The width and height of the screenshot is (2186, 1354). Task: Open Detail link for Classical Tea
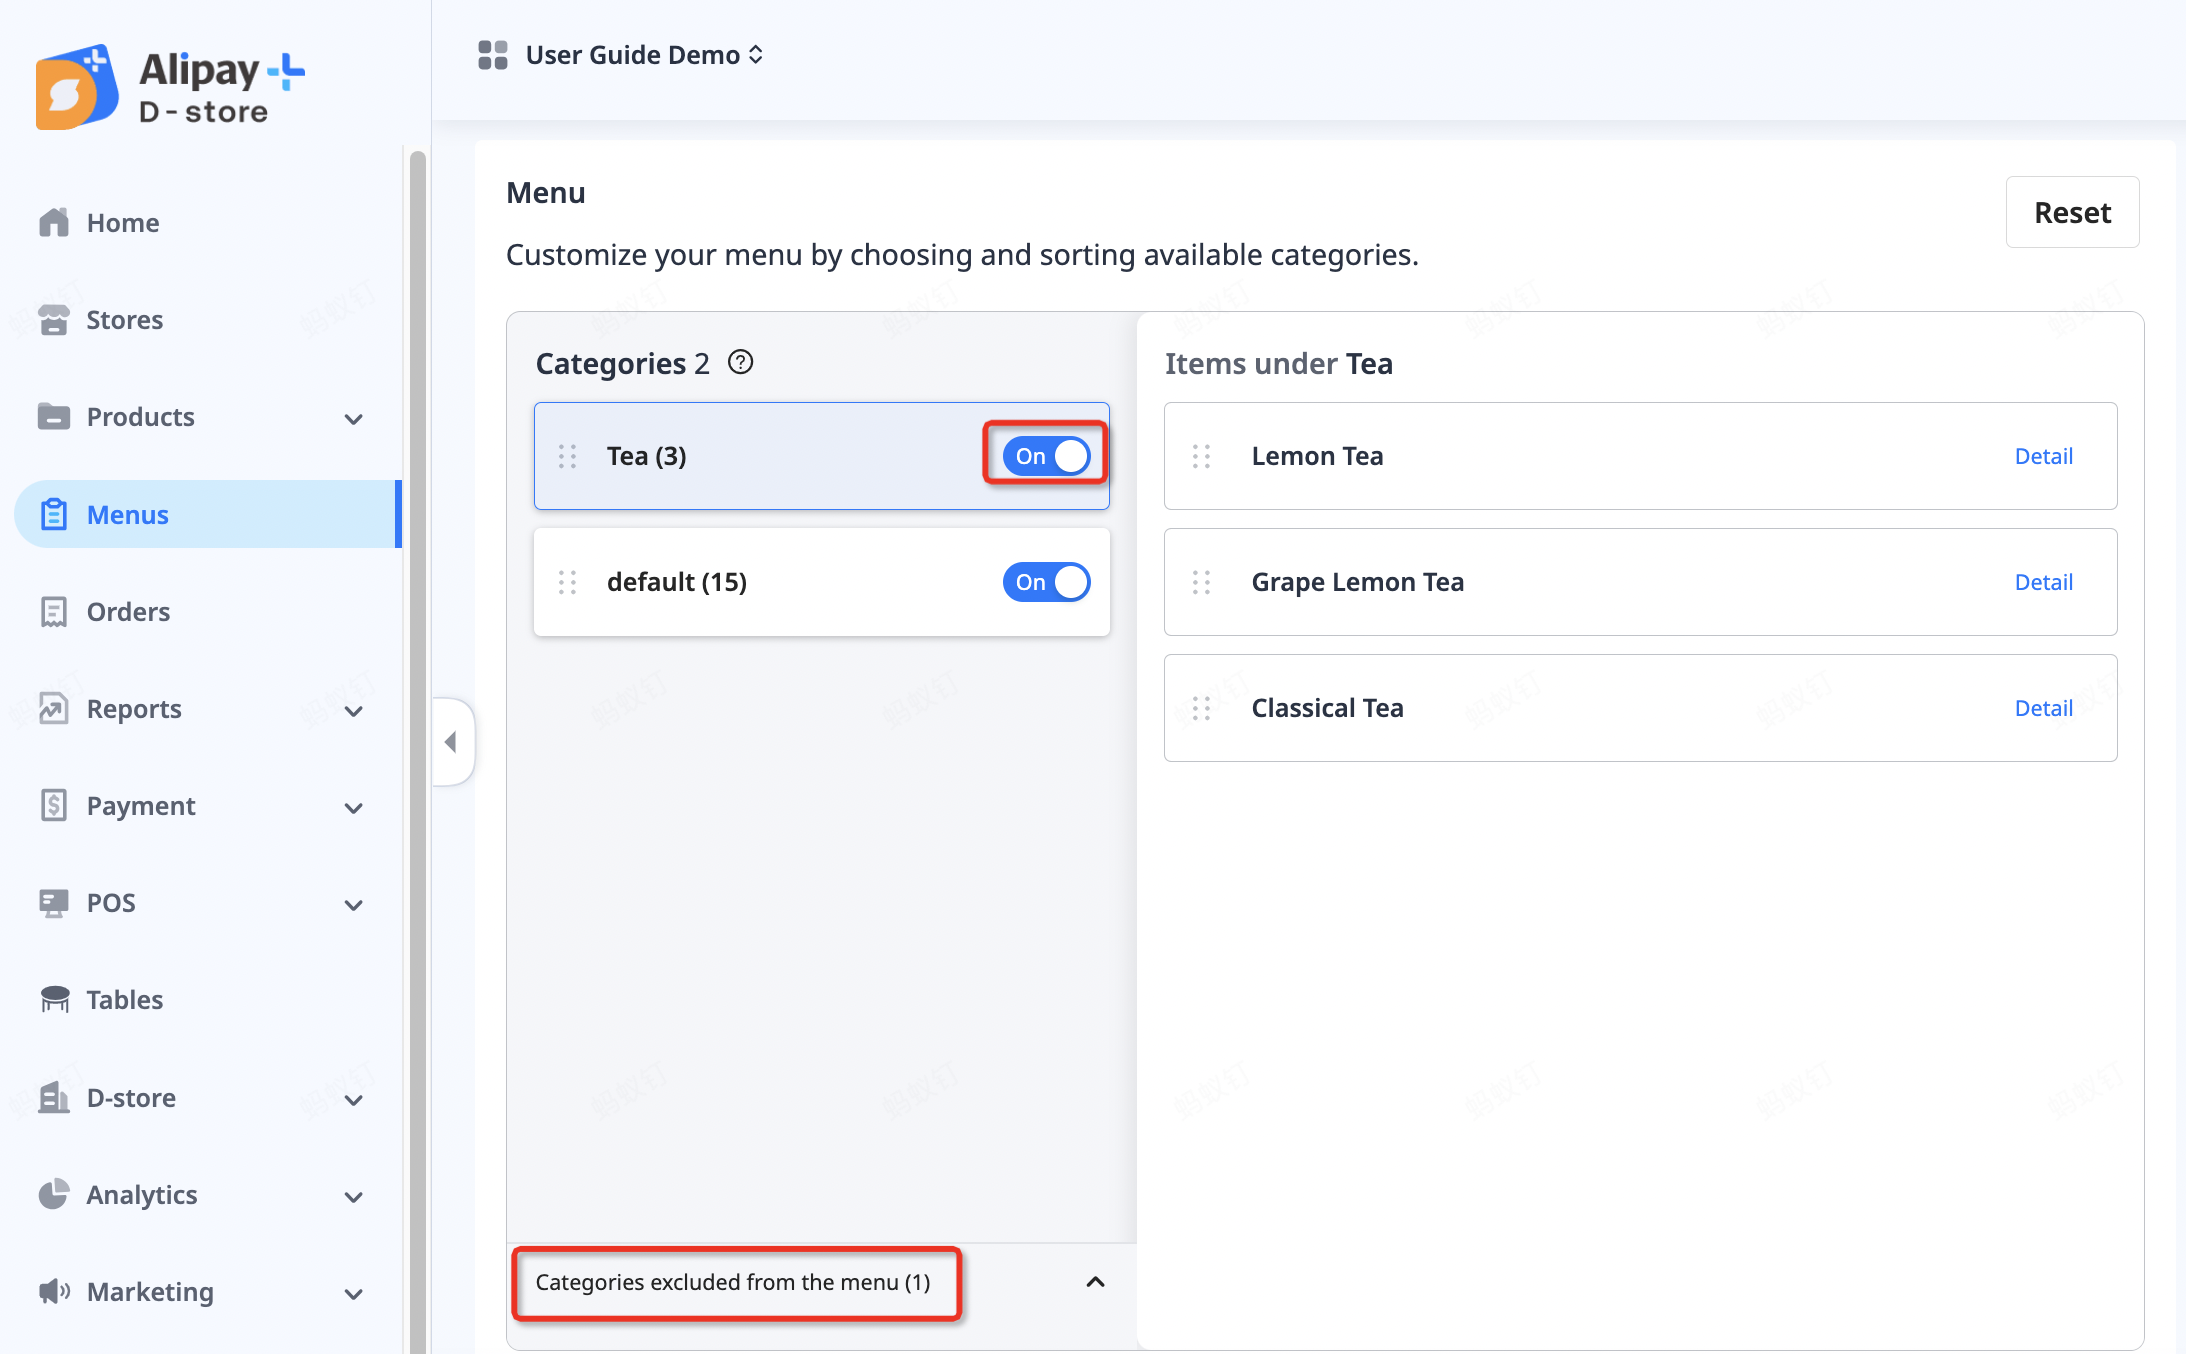[2043, 708]
